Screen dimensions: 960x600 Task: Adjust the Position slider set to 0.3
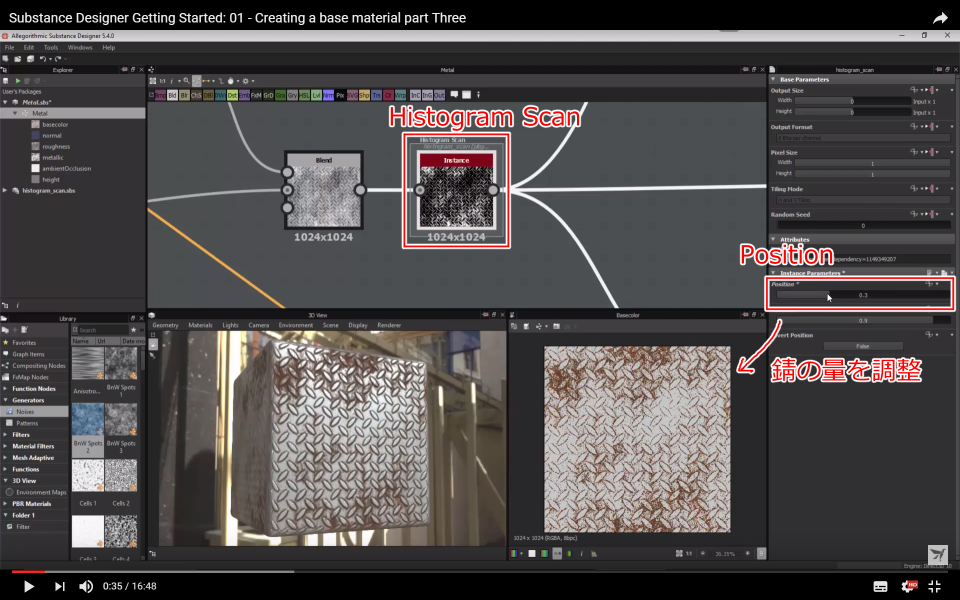[x=862, y=295]
